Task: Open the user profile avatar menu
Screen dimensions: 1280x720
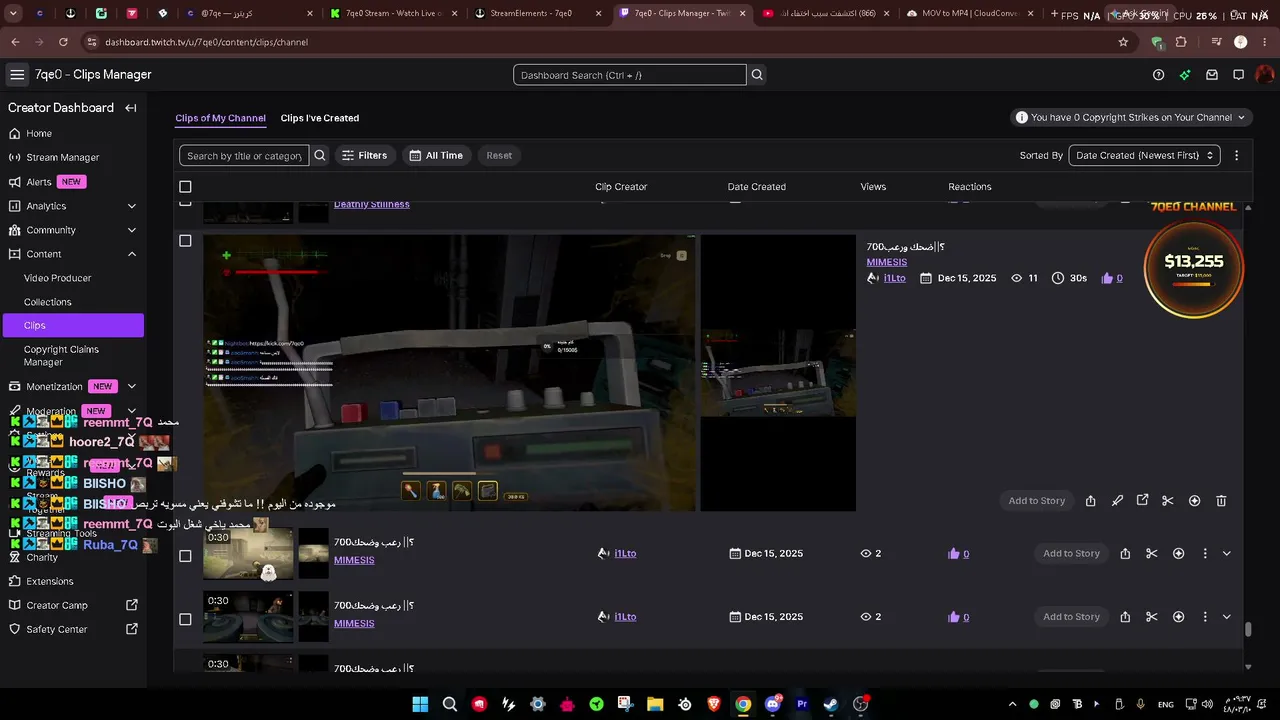Action: 1265,75
